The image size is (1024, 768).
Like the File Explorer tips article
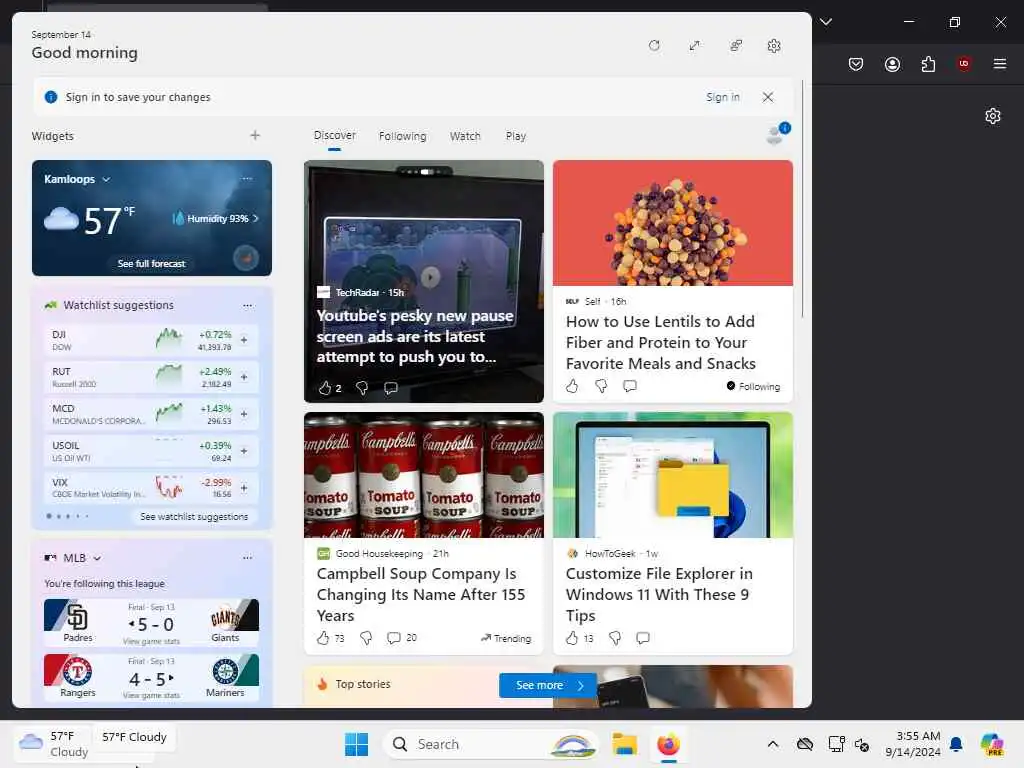(x=572, y=638)
